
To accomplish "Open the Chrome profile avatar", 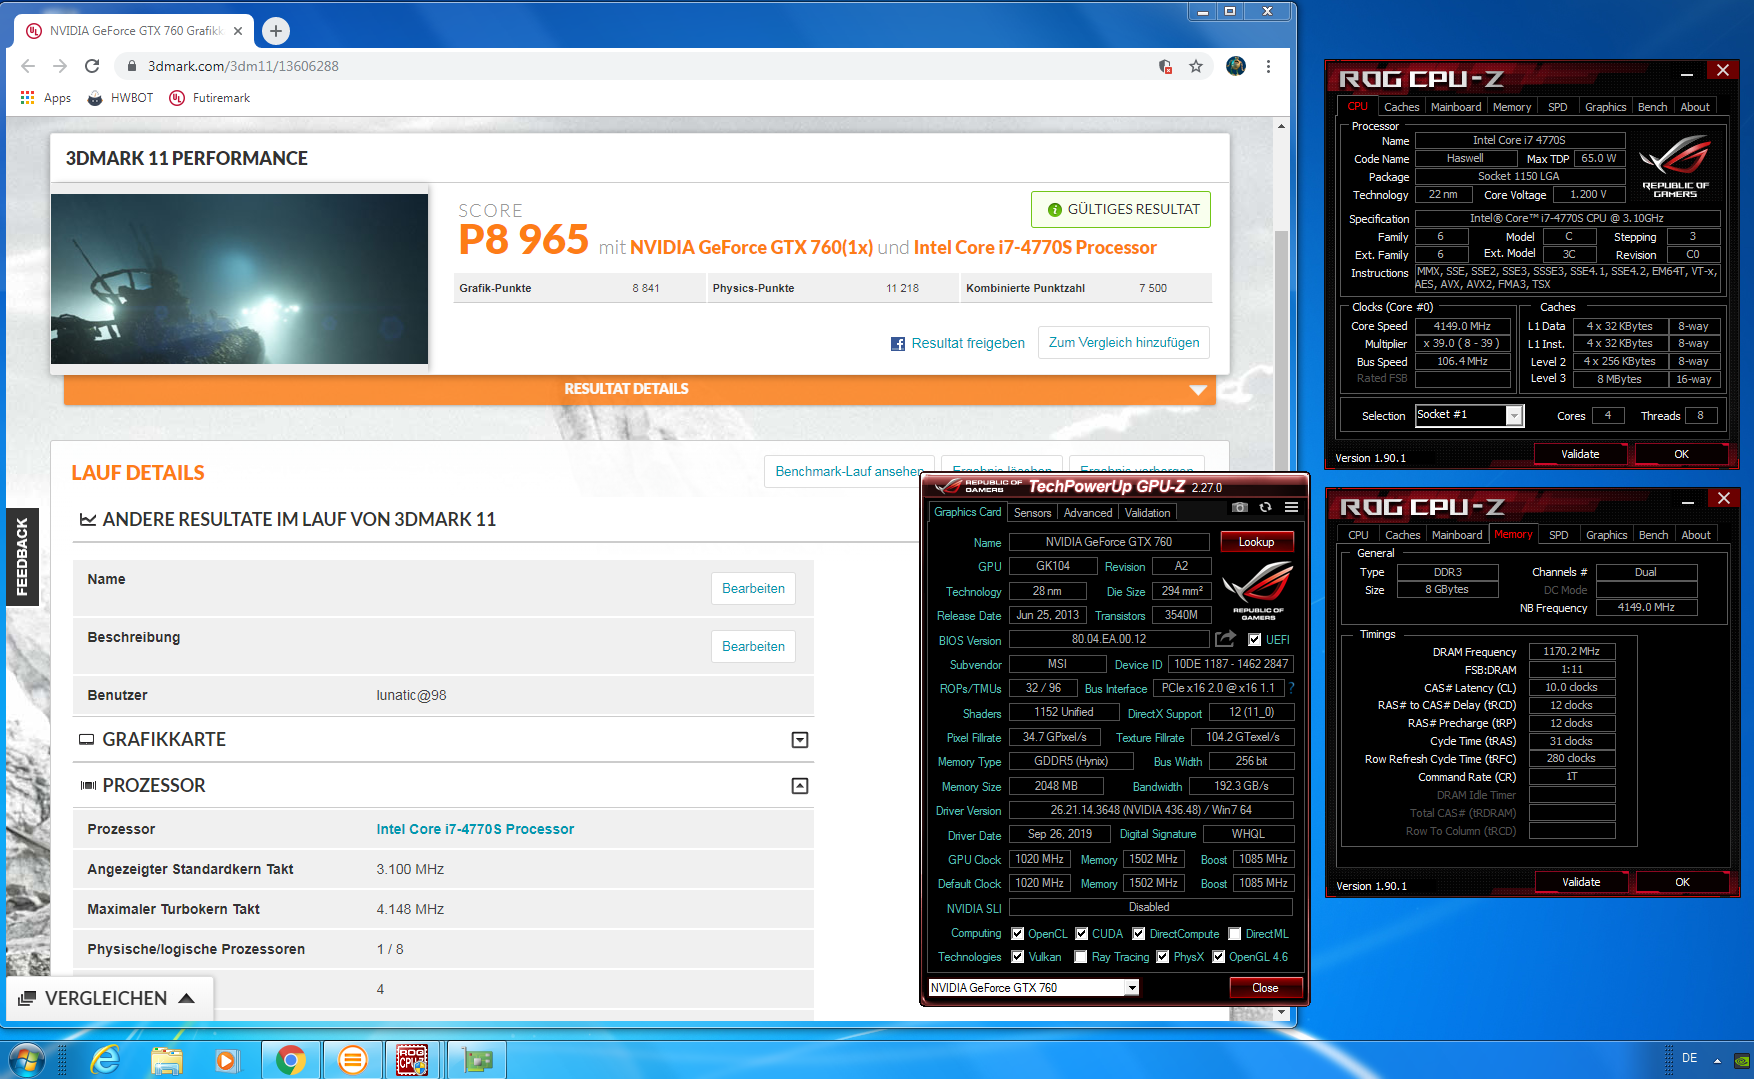I will pyautogui.click(x=1236, y=66).
